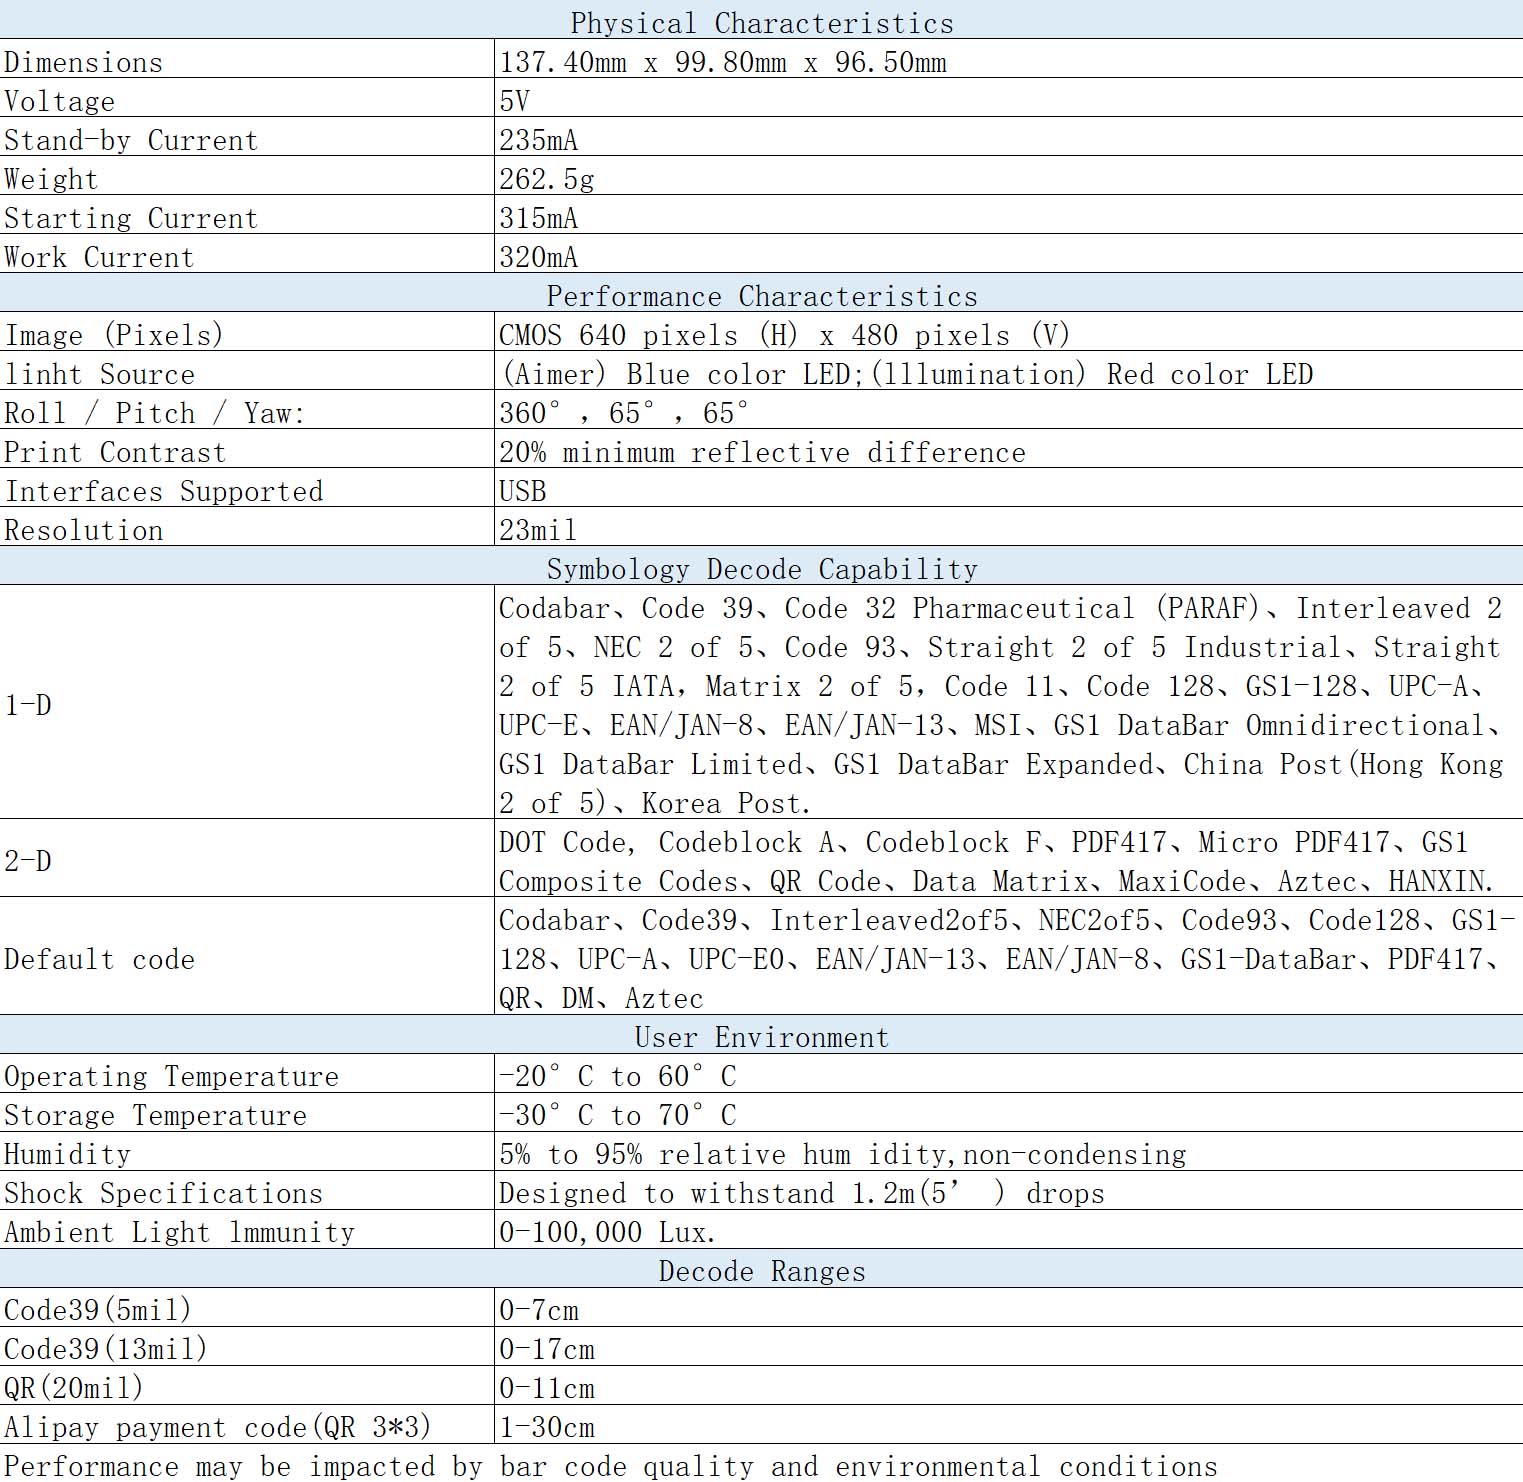Click the Performance Characteristics section header

coord(761,296)
